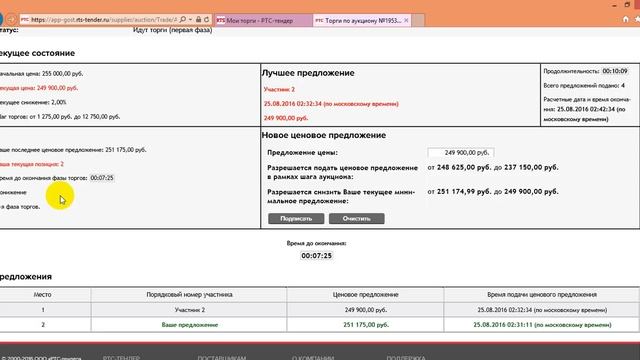
Task: Click the green 'Ваше предложение' table cell
Action: point(190,325)
